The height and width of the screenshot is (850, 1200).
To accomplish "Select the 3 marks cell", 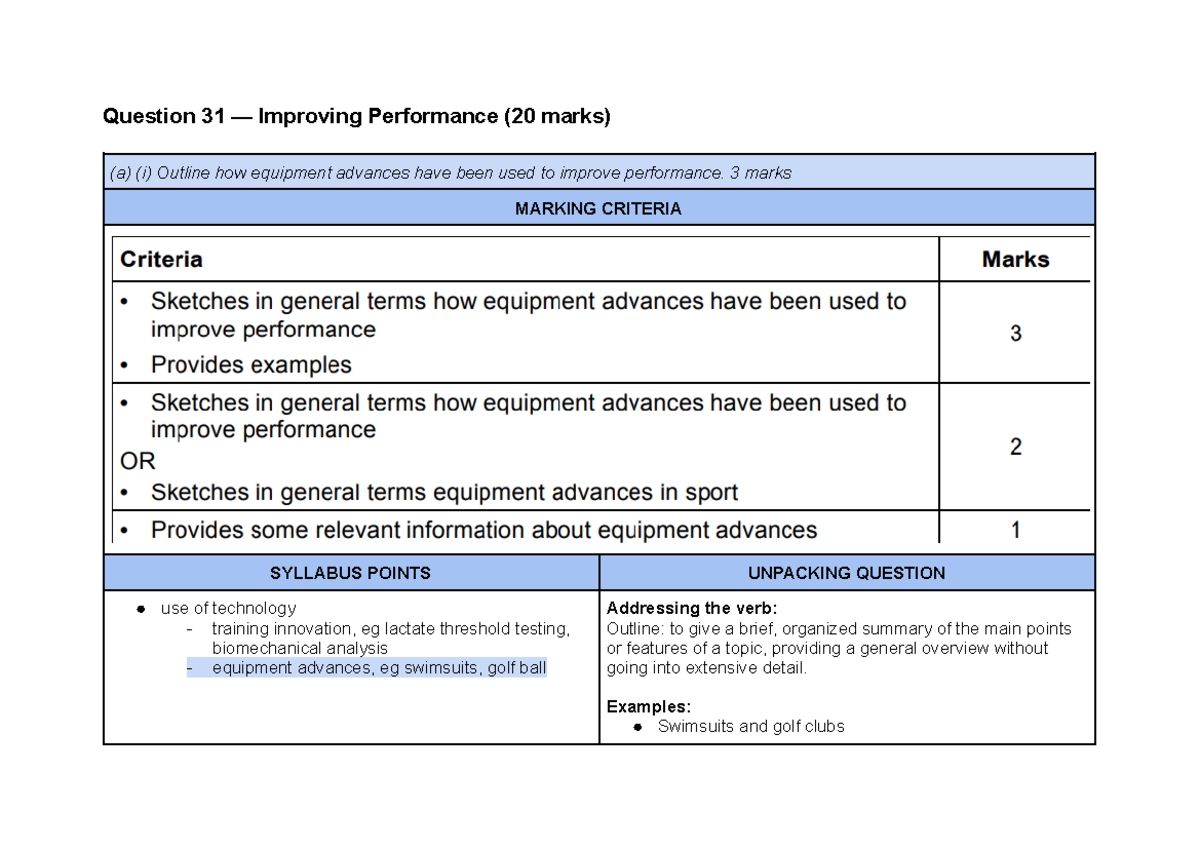I will click(x=1015, y=334).
